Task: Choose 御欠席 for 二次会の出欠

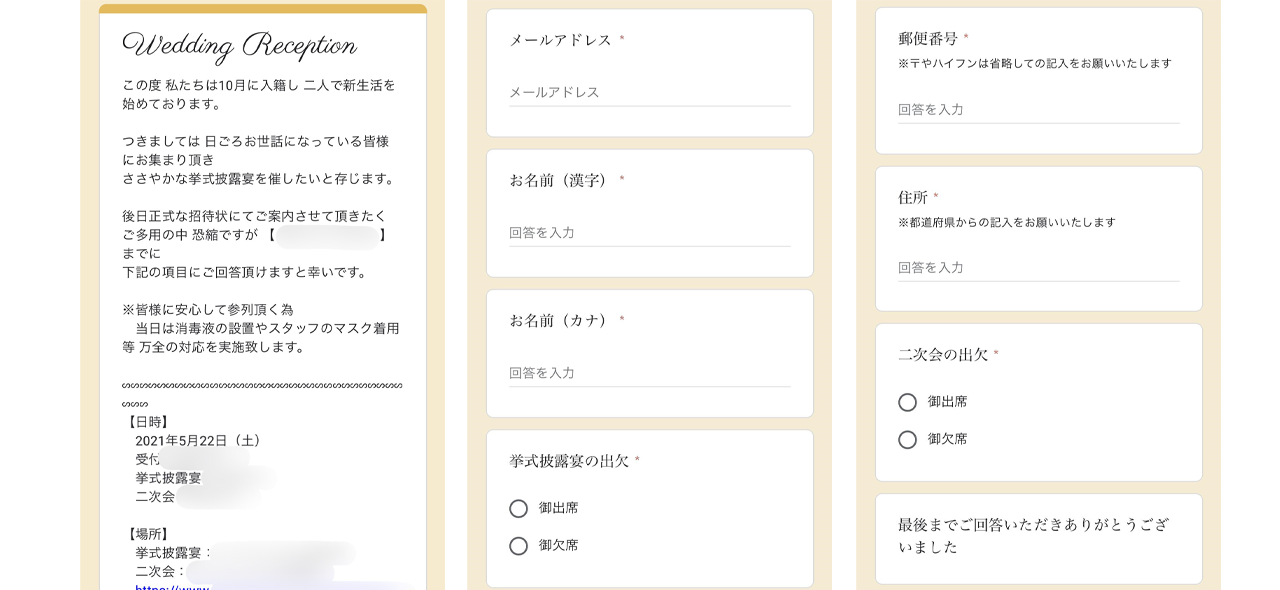Action: click(907, 440)
